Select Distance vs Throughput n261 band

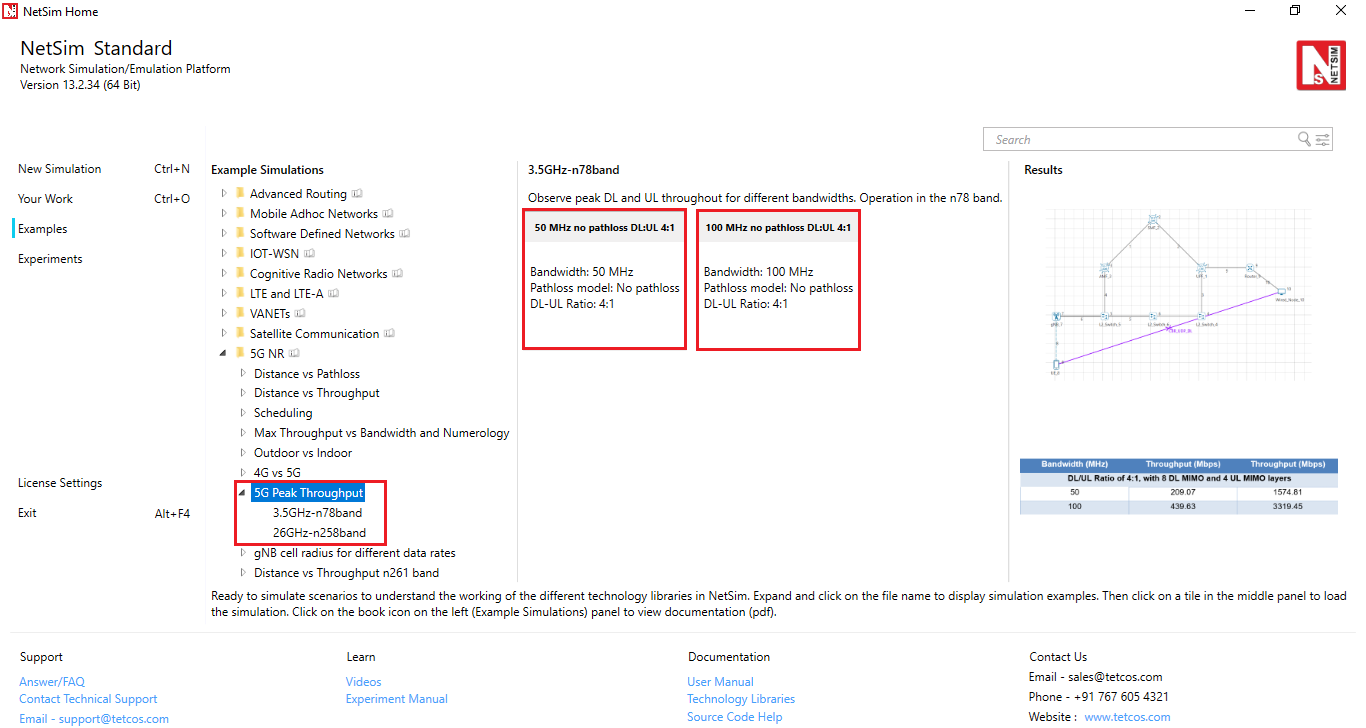[346, 573]
